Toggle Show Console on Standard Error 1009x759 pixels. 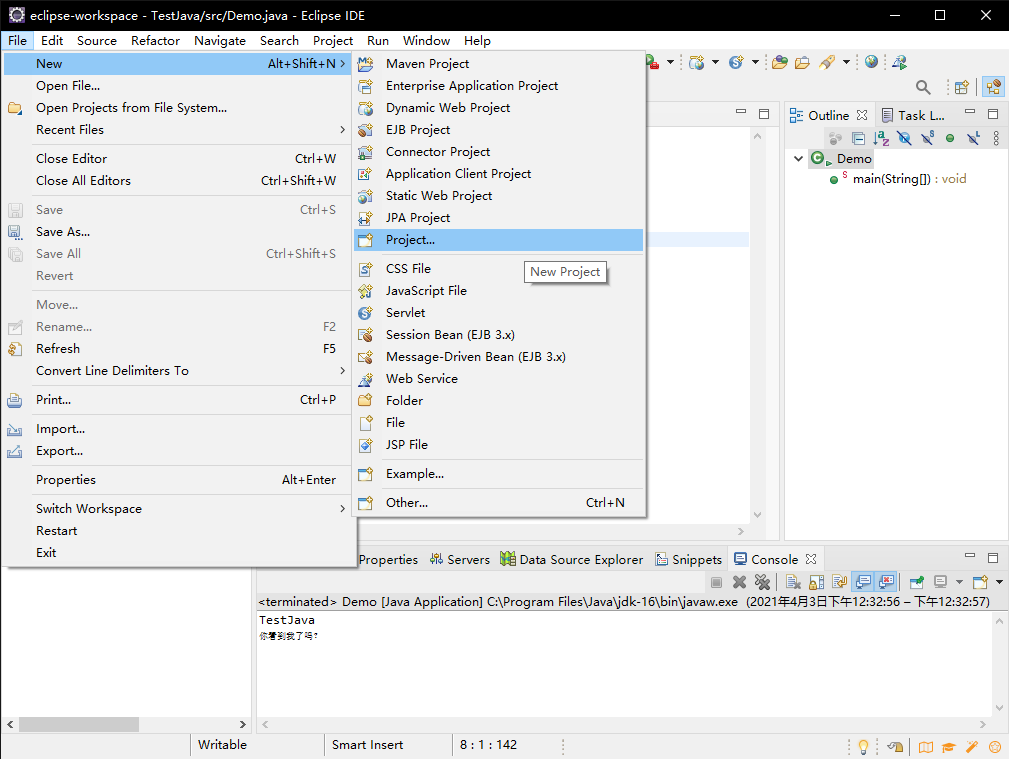[886, 582]
